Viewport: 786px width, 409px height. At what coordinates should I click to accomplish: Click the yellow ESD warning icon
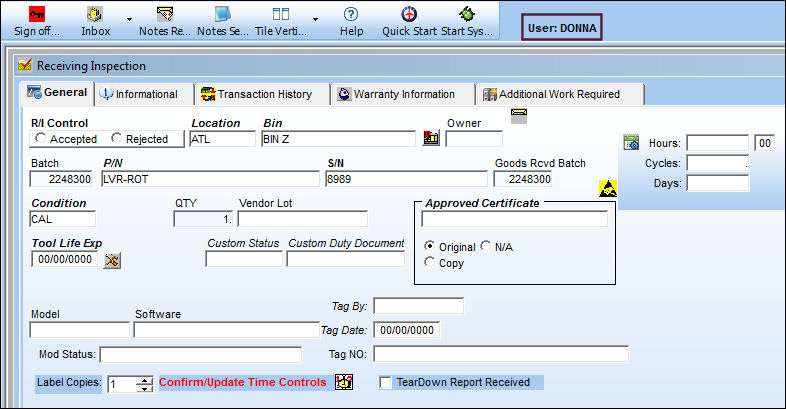[x=608, y=188]
